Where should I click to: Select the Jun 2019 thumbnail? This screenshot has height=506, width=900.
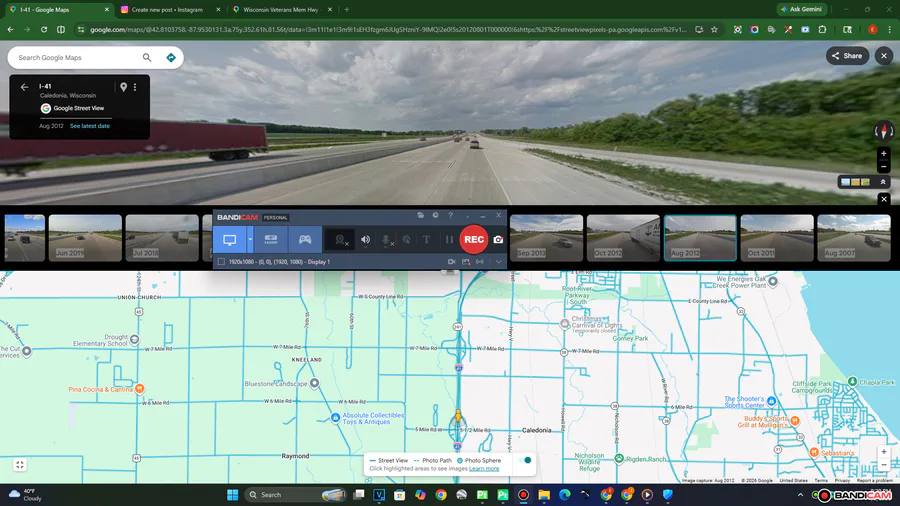click(x=85, y=238)
